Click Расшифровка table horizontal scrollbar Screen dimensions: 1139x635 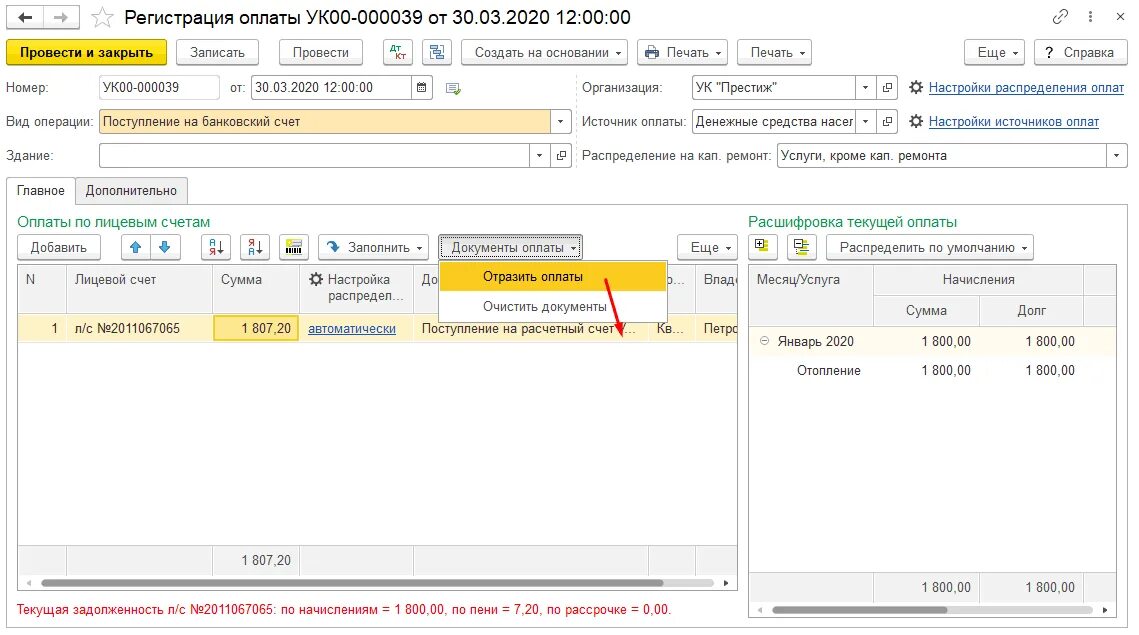pyautogui.click(x=859, y=610)
